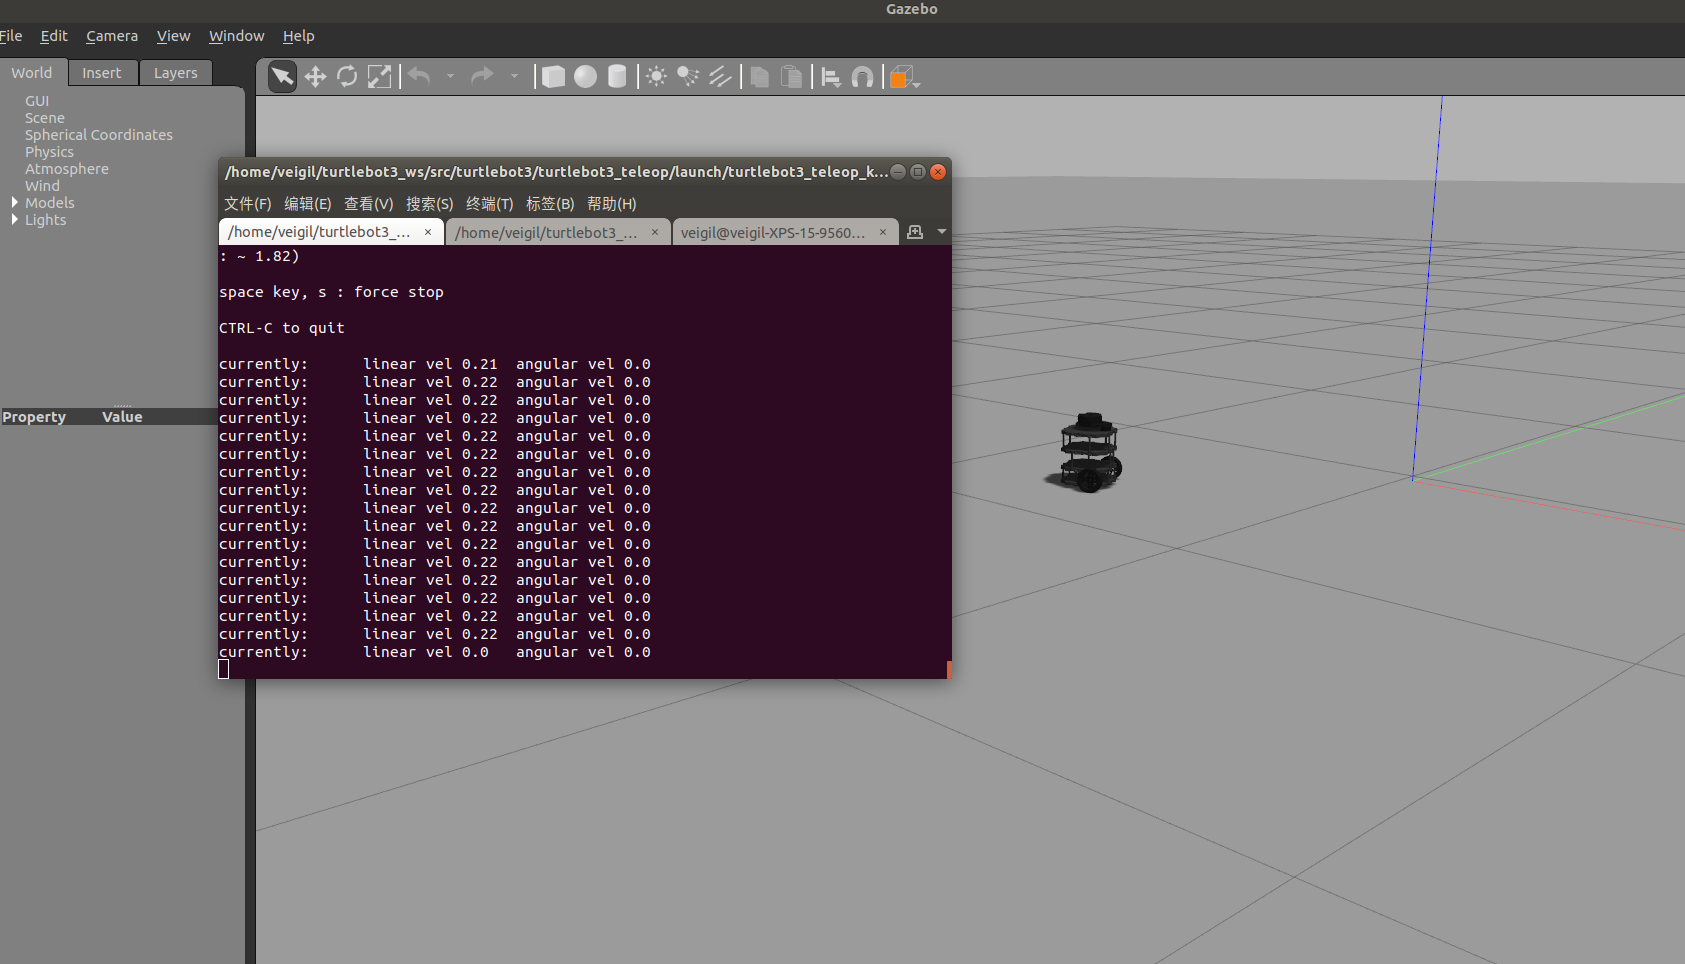Open terminal 终端(T) menu
Viewport: 1685px width, 964px height.
490,204
